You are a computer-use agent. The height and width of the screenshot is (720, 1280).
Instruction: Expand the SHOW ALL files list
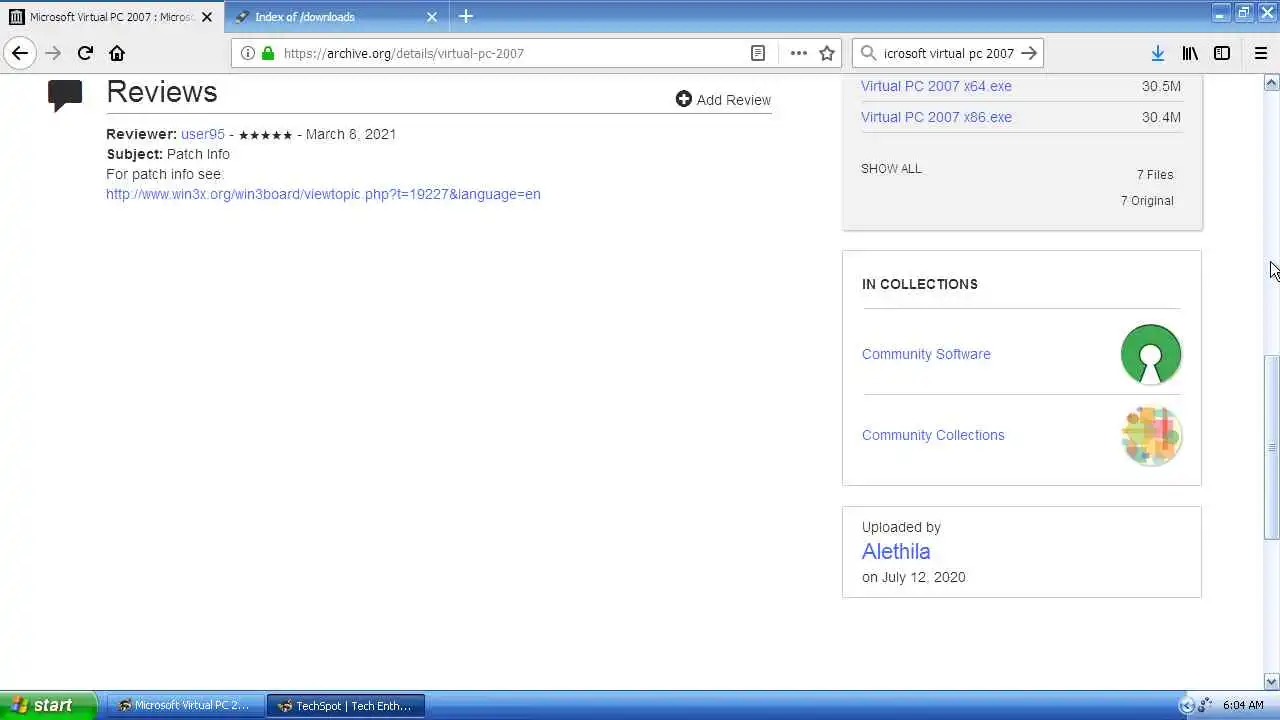(x=891, y=169)
